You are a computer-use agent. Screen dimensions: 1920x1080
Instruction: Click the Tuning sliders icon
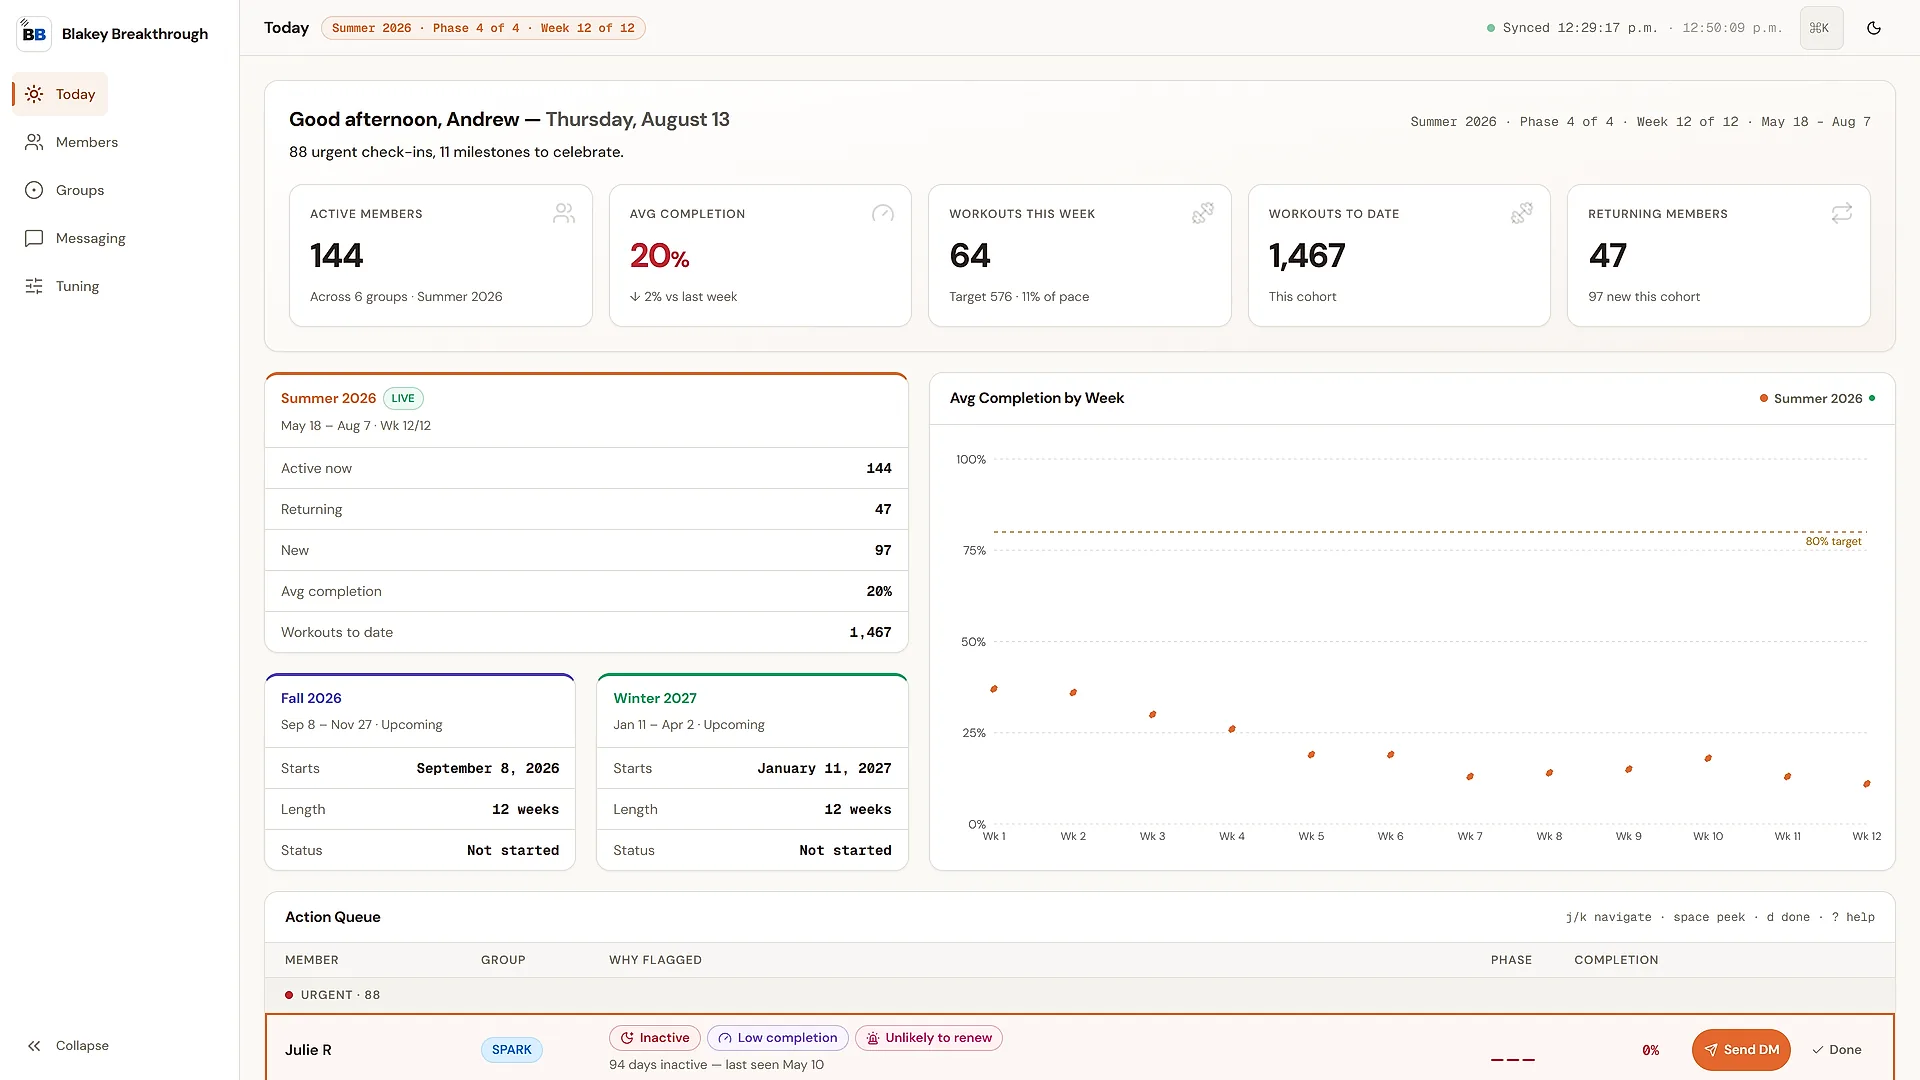pos(34,286)
